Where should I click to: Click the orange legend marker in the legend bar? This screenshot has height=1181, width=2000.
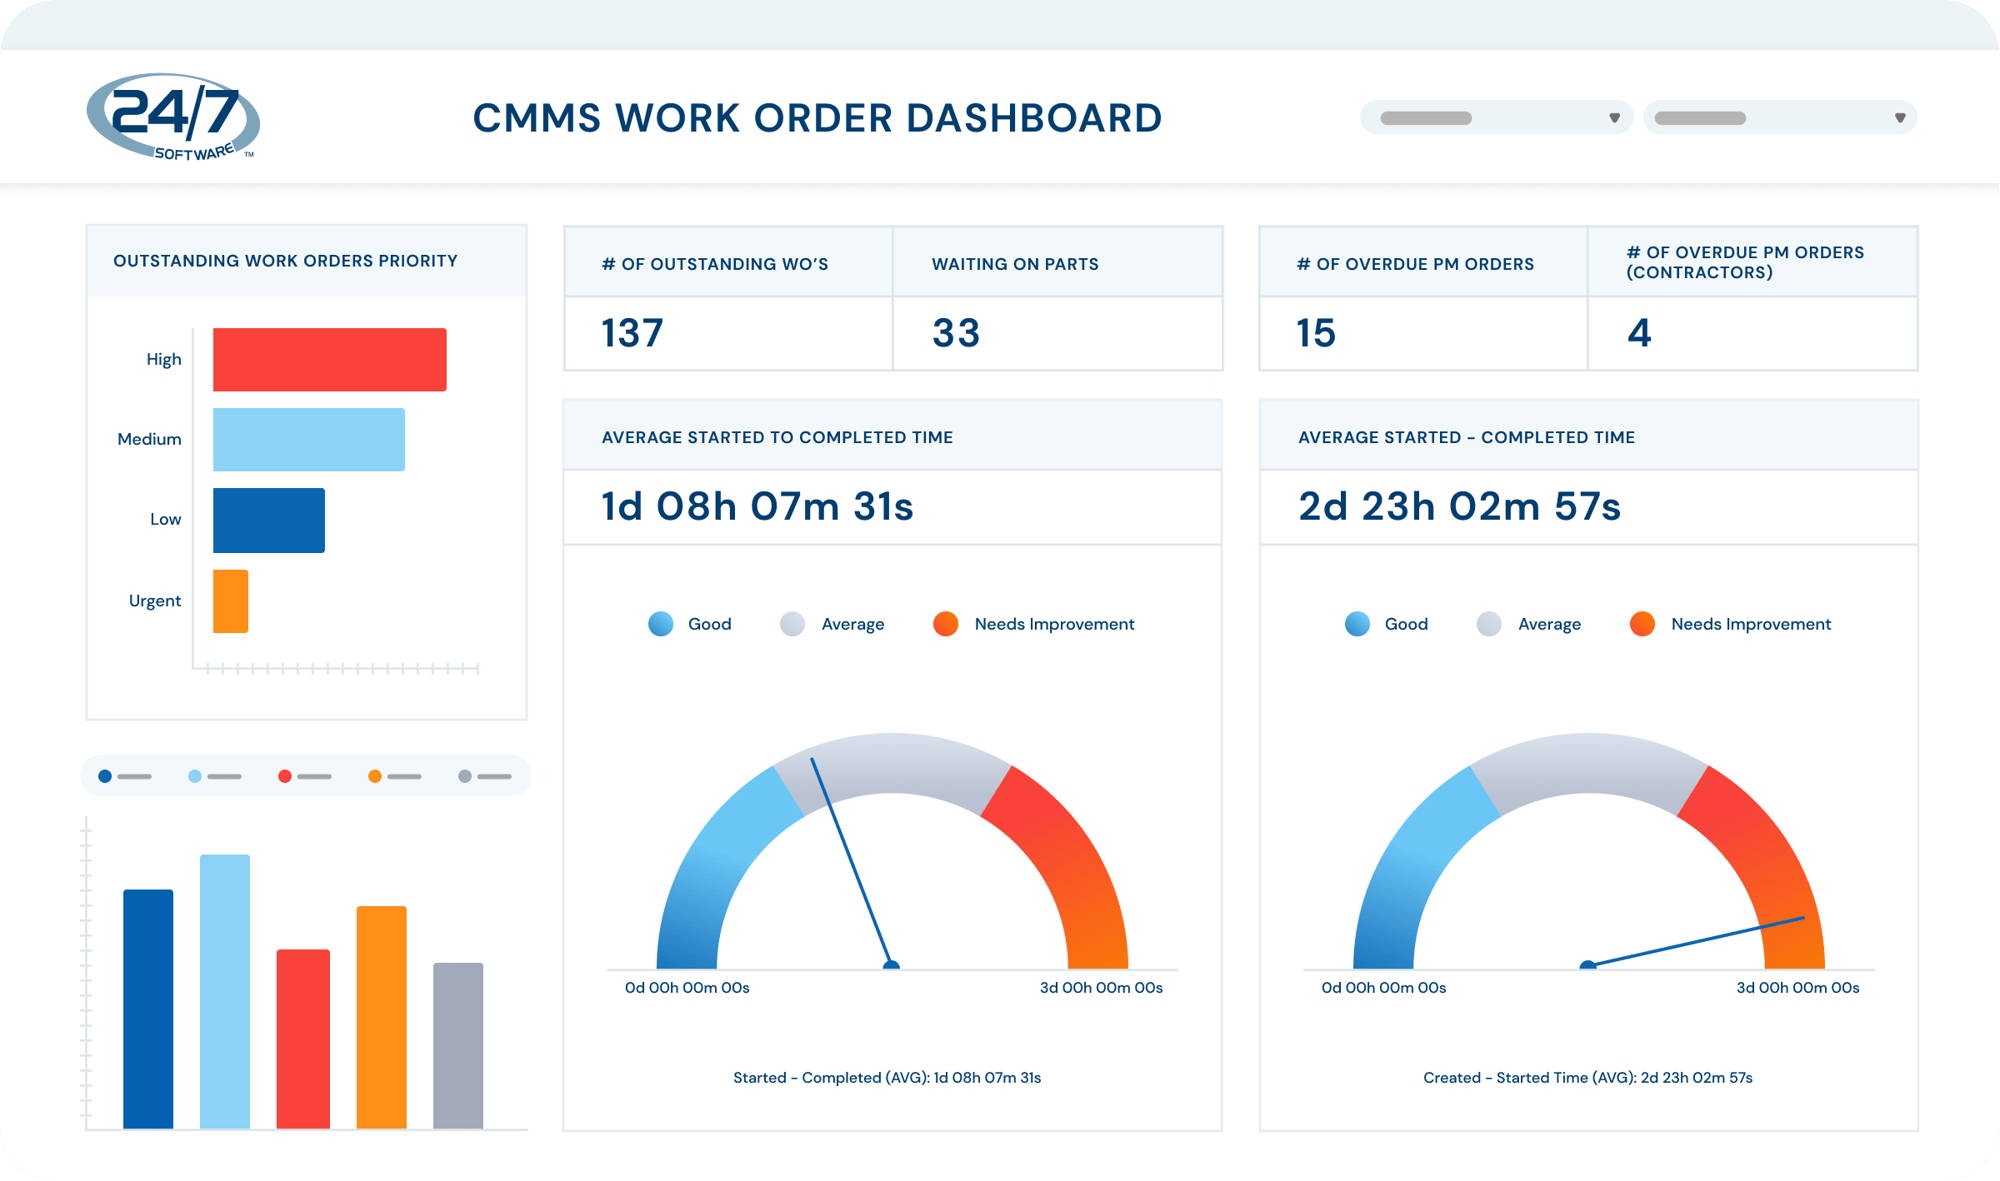pos(375,774)
